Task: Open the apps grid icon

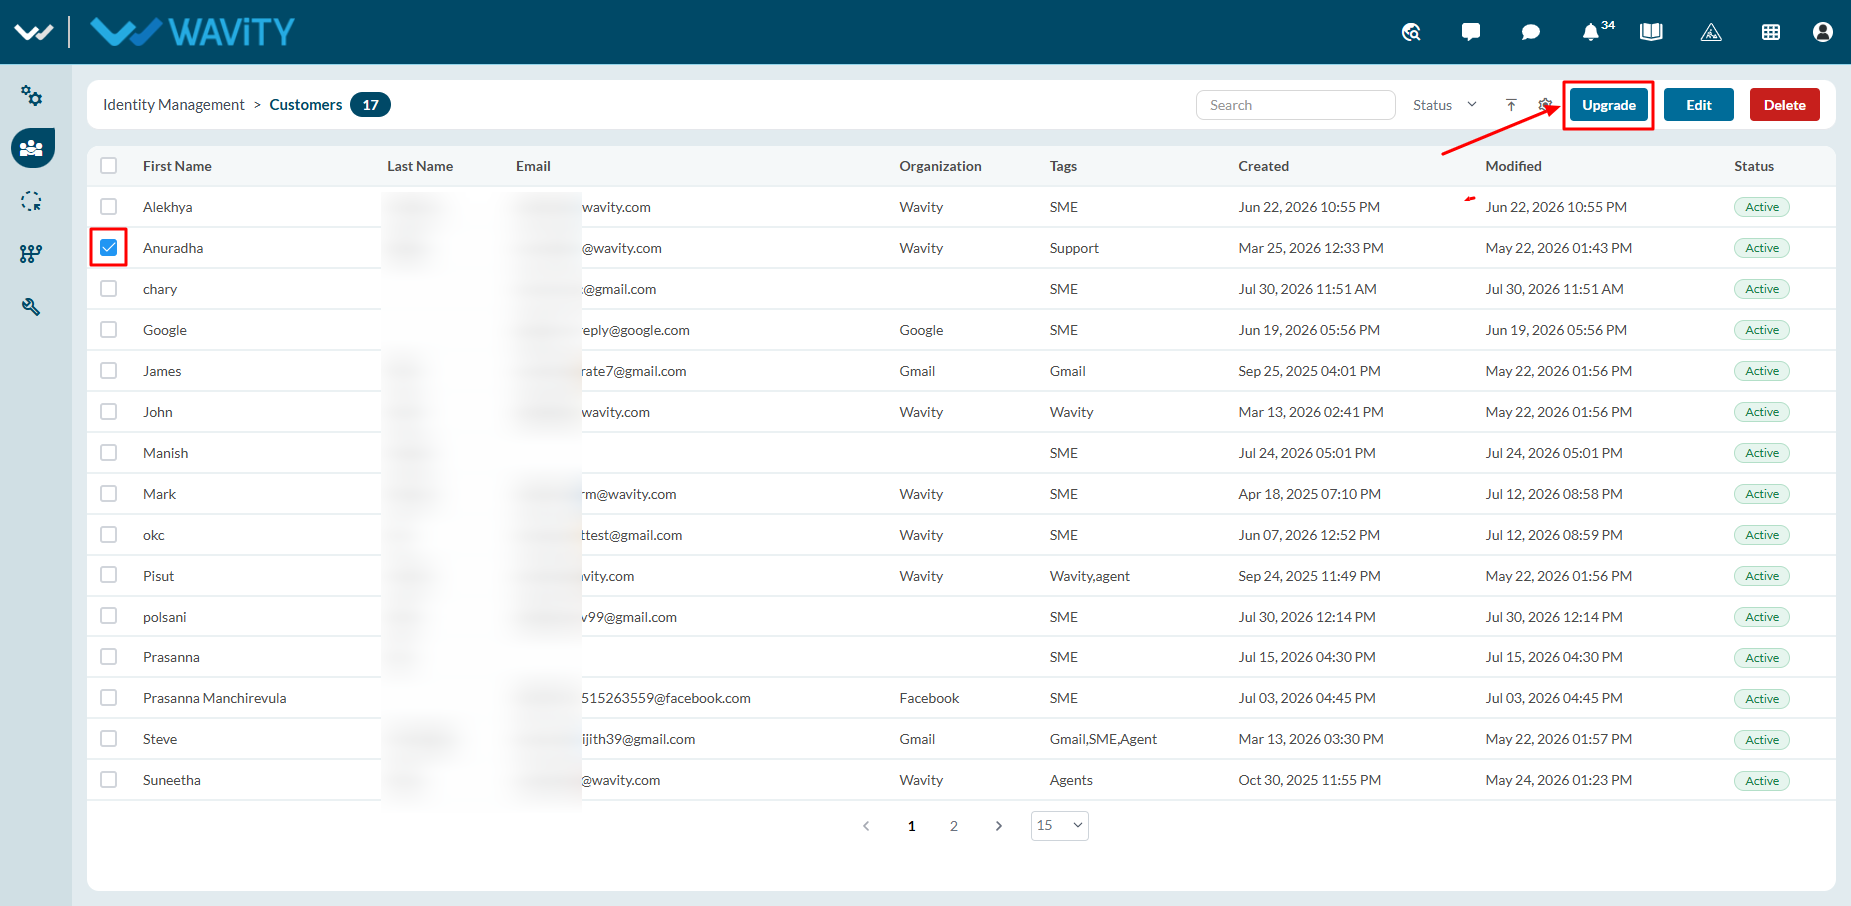Action: coord(1771,32)
